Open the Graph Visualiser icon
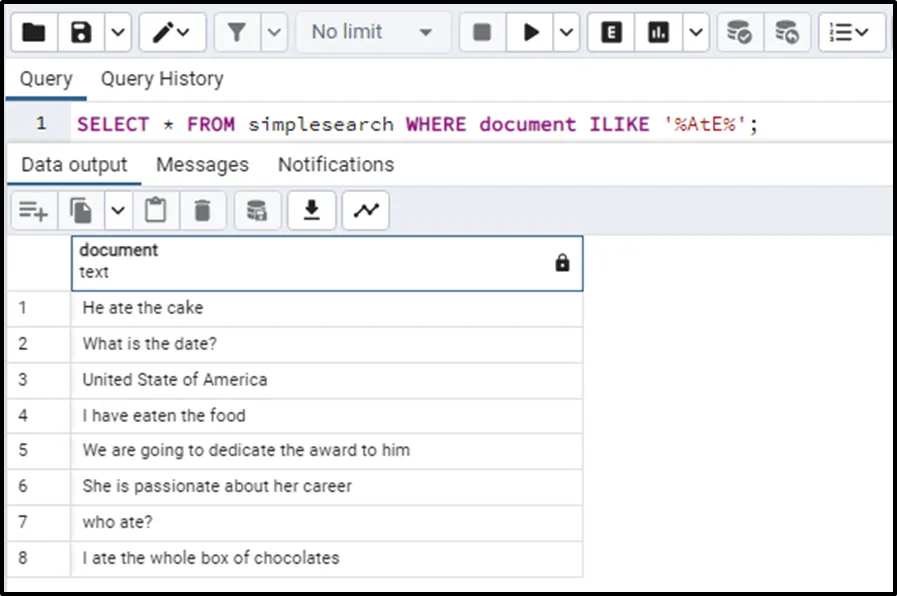This screenshot has width=897, height=596. [366, 210]
